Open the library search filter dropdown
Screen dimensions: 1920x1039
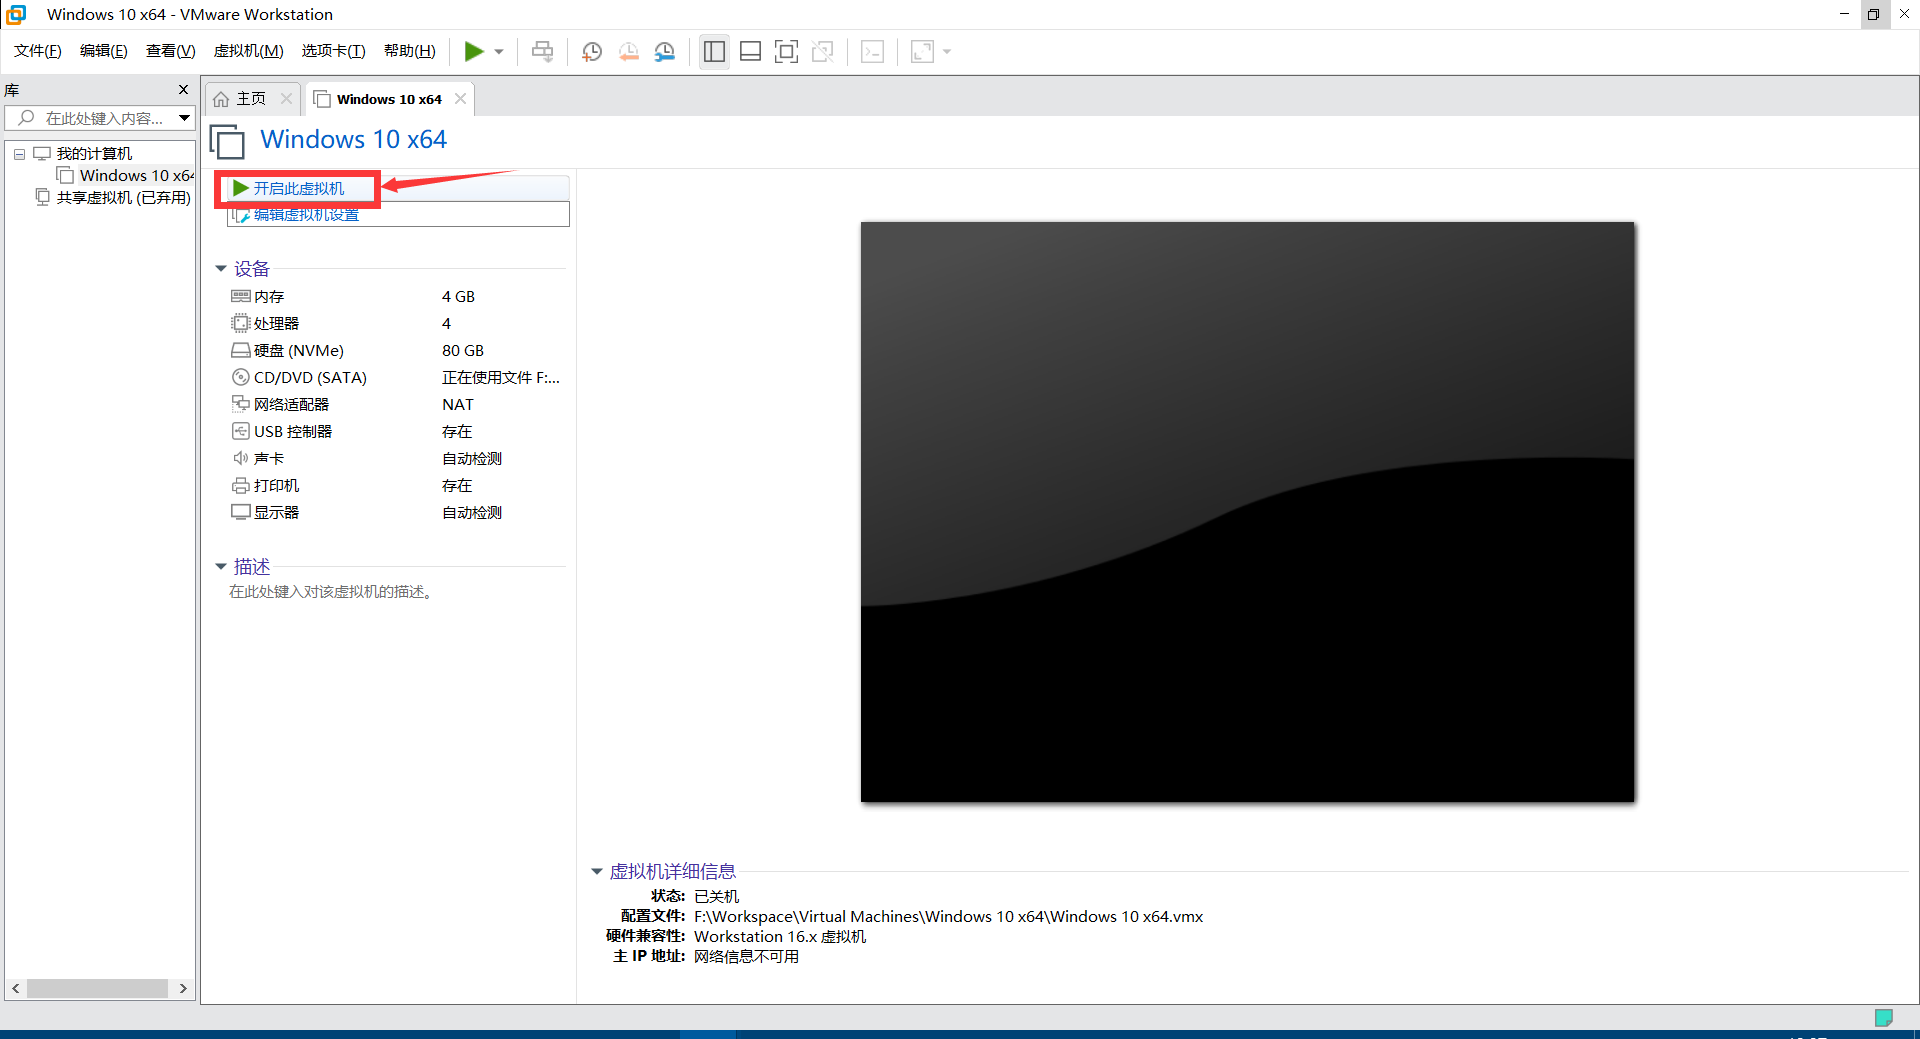(184, 118)
